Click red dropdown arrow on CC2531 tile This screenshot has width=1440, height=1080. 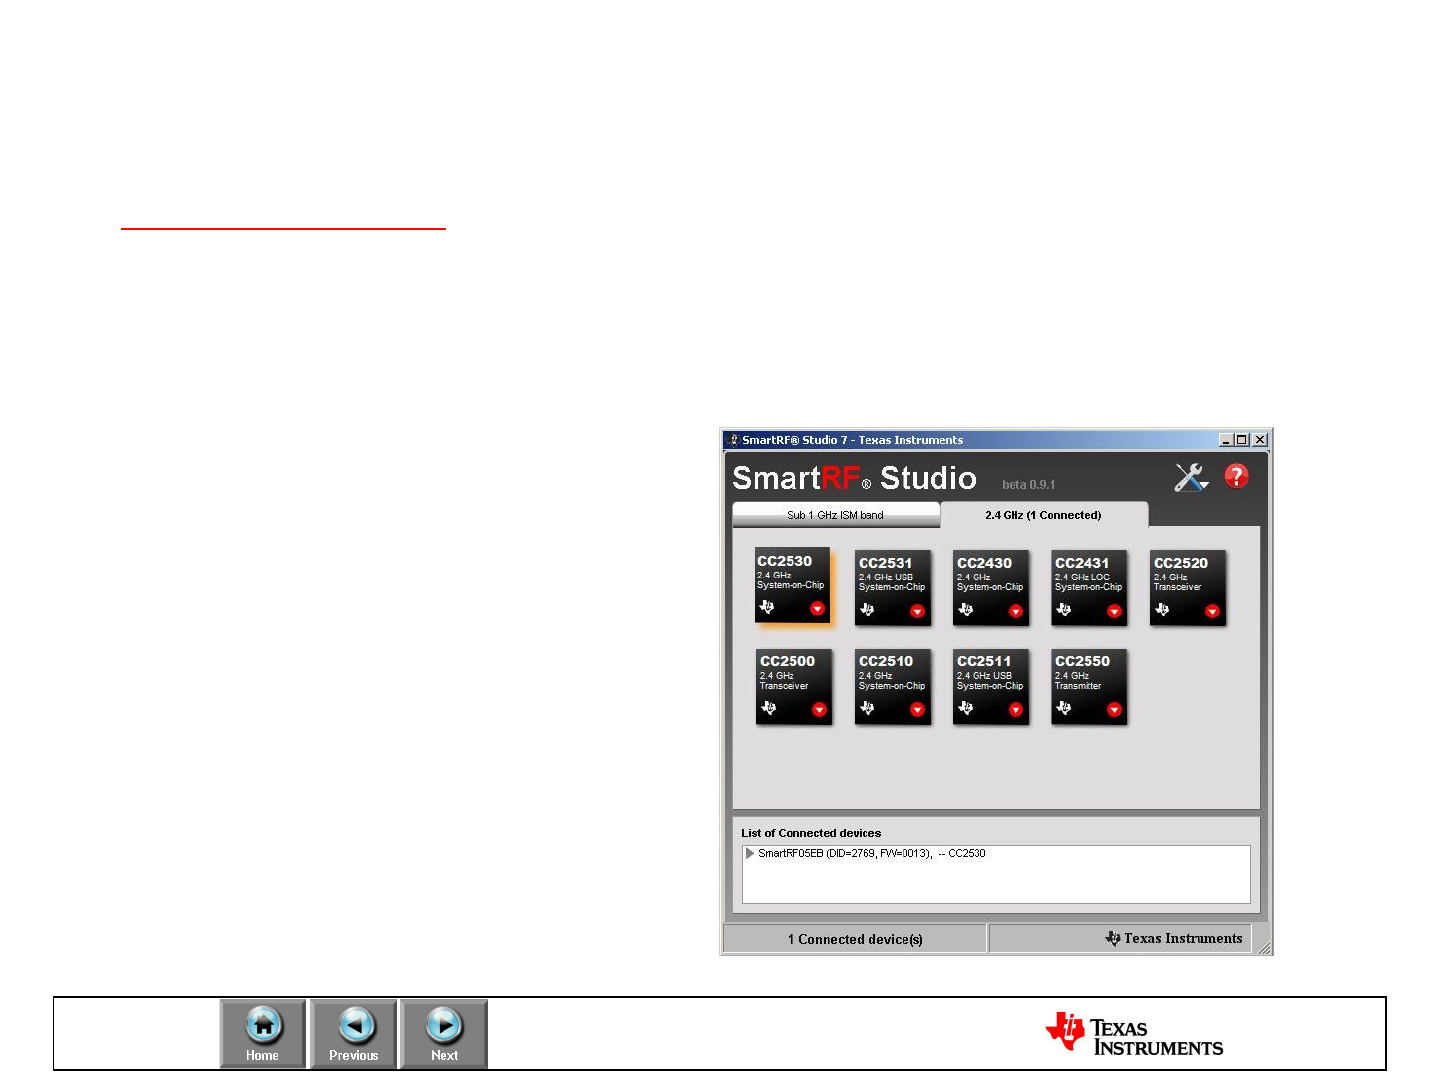pos(917,611)
